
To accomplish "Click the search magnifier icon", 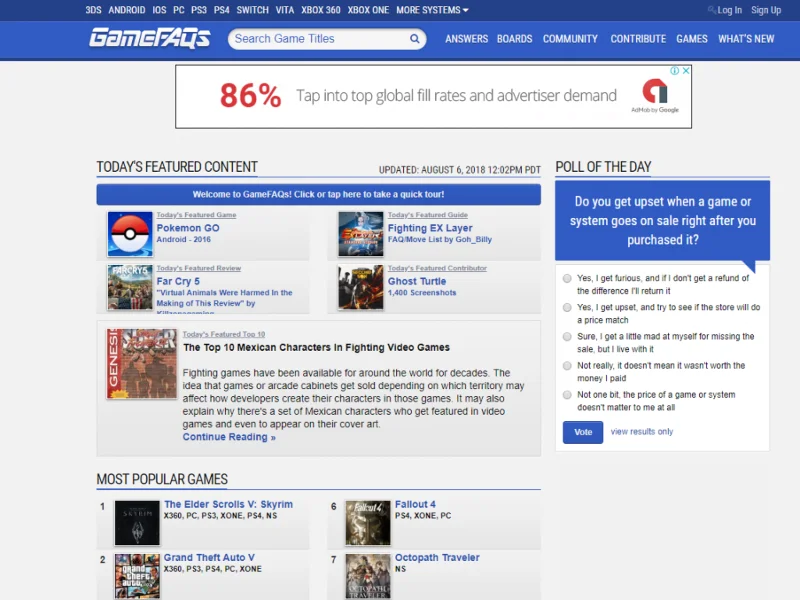I will click(415, 39).
